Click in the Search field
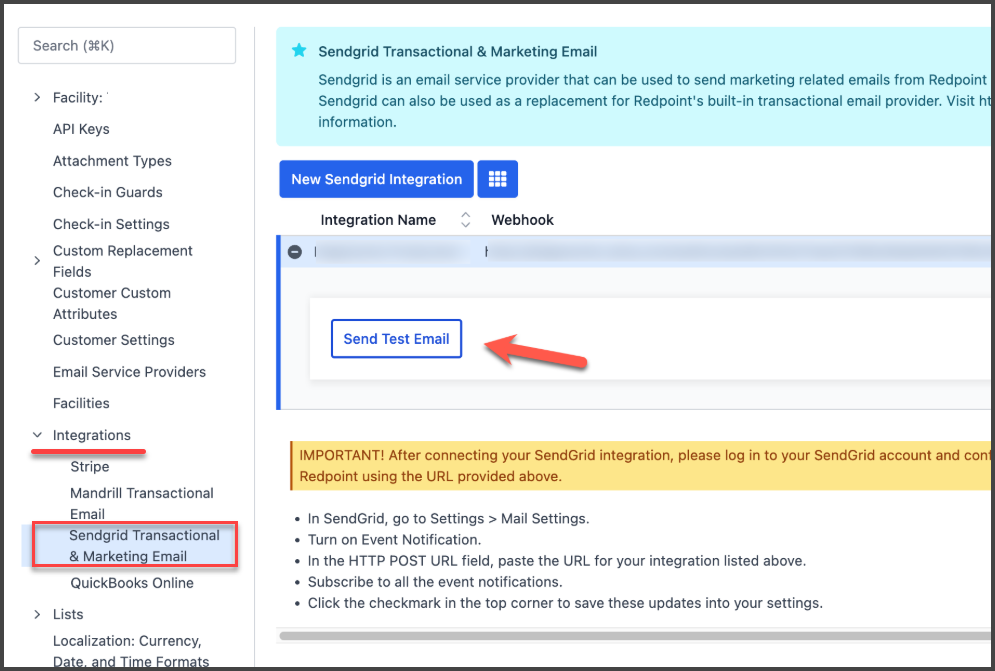The width and height of the screenshot is (995, 671). point(127,46)
